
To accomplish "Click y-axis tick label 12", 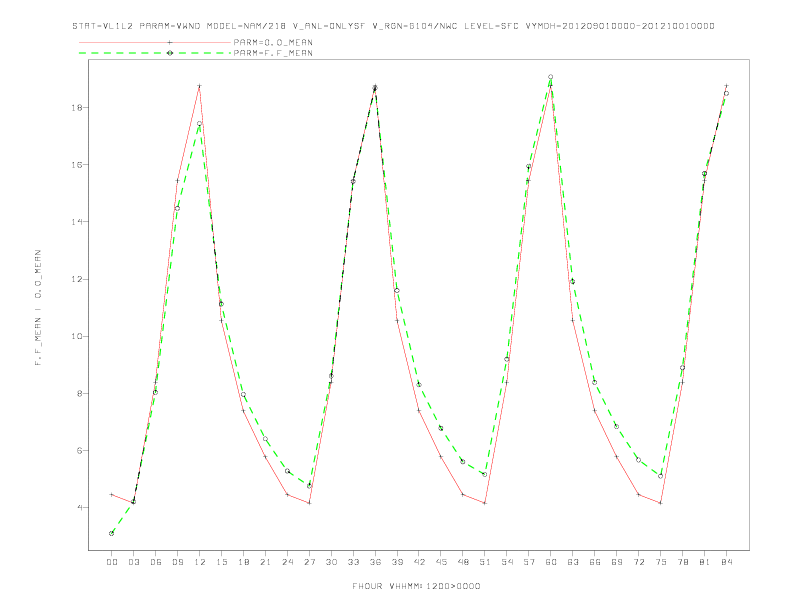I will pos(77,279).
